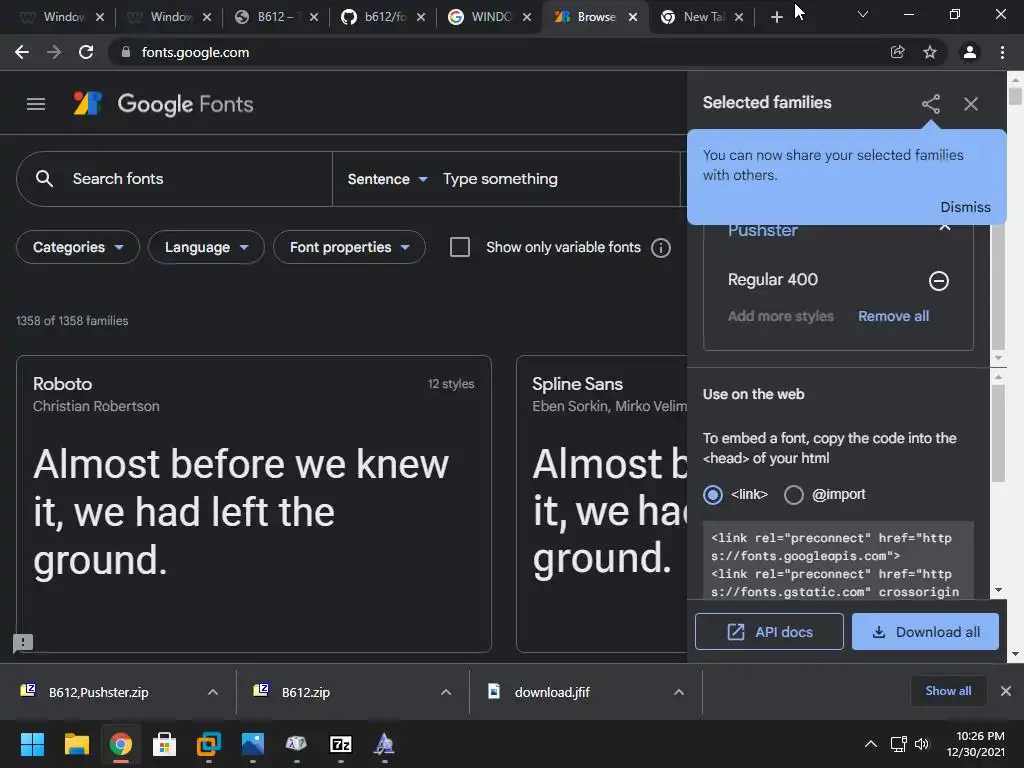Viewport: 1024px width, 768px height.
Task: Bookmark this page with the star icon
Action: tap(930, 52)
